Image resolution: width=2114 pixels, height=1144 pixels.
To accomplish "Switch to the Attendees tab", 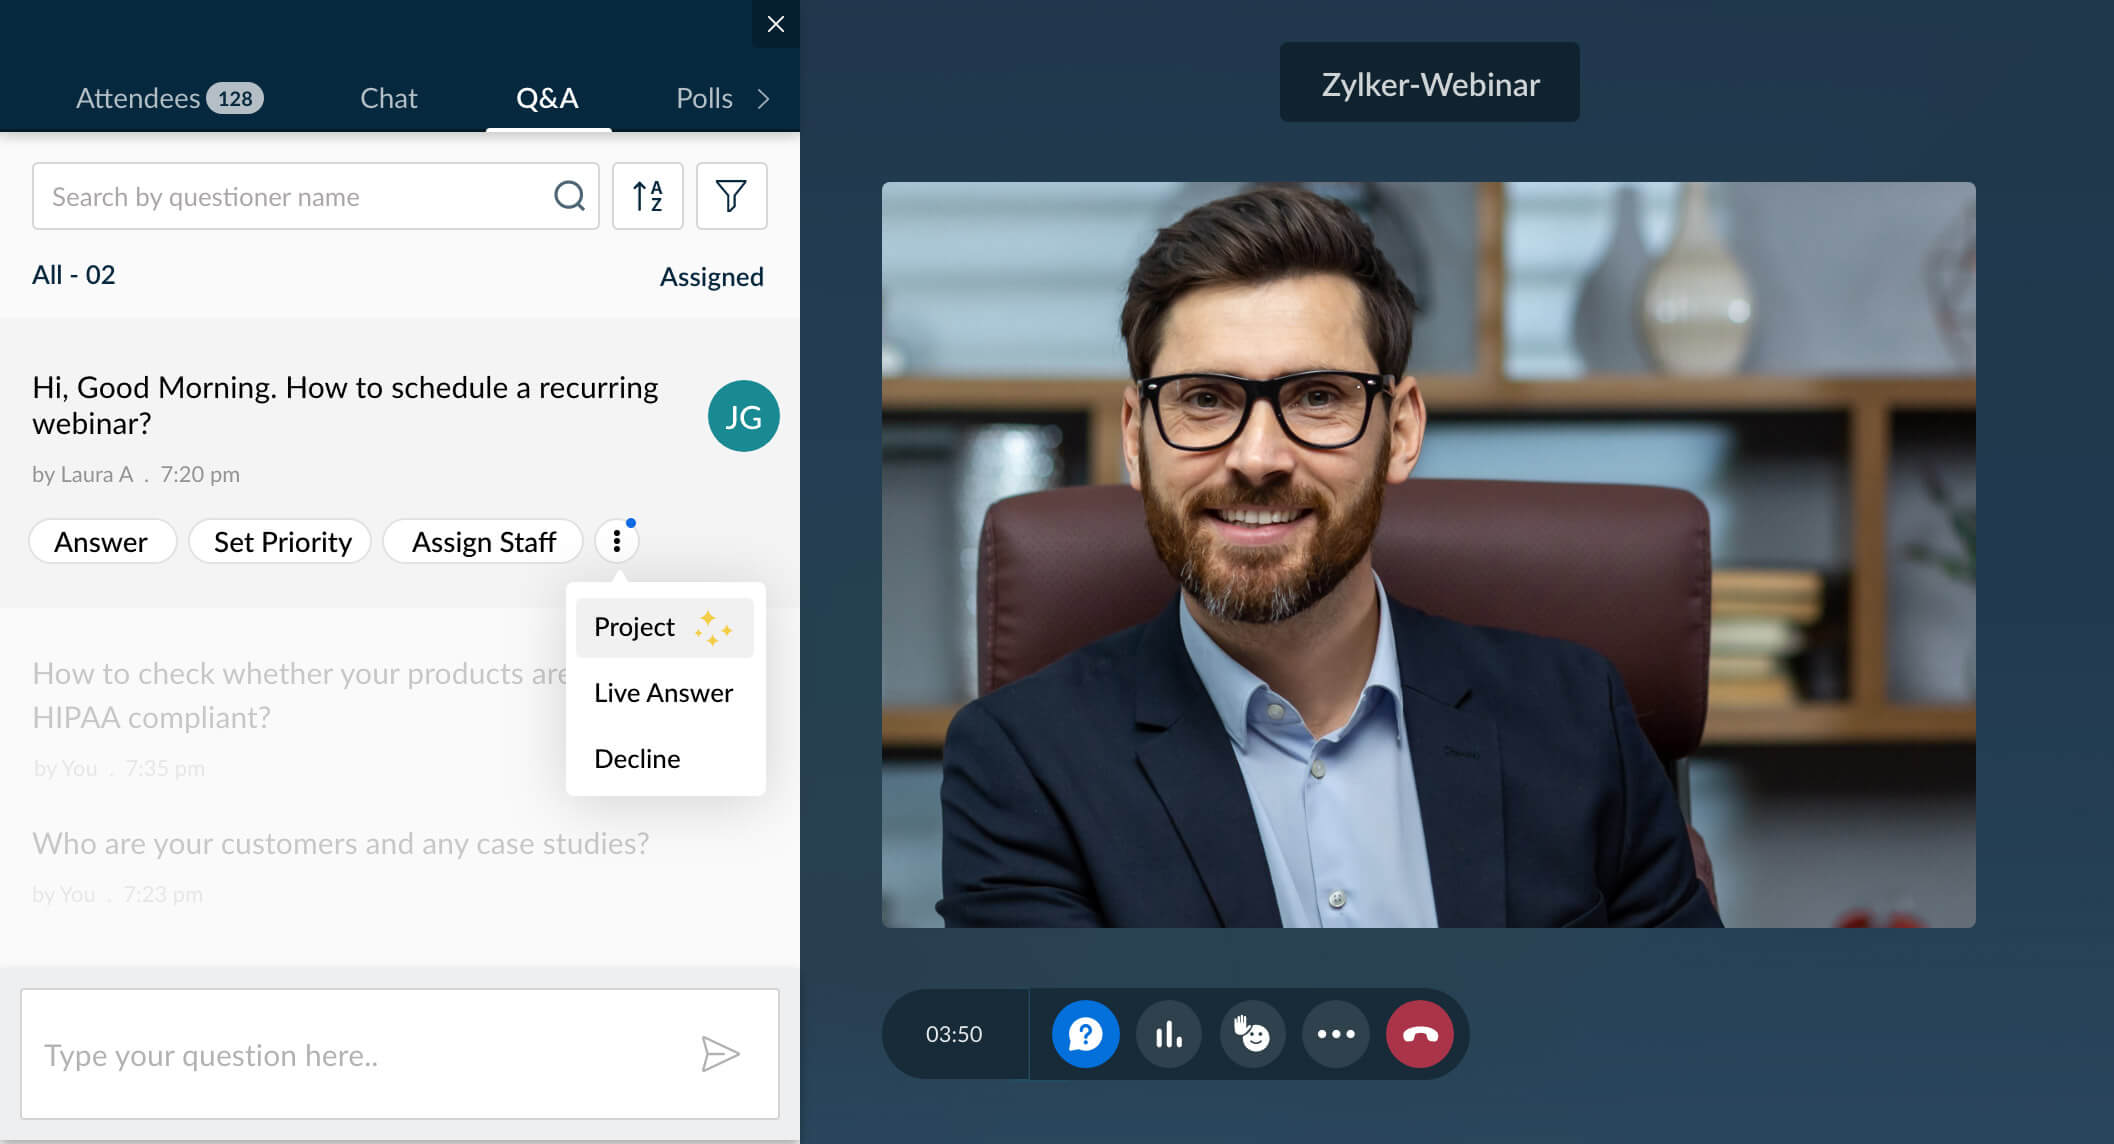I will tap(168, 98).
